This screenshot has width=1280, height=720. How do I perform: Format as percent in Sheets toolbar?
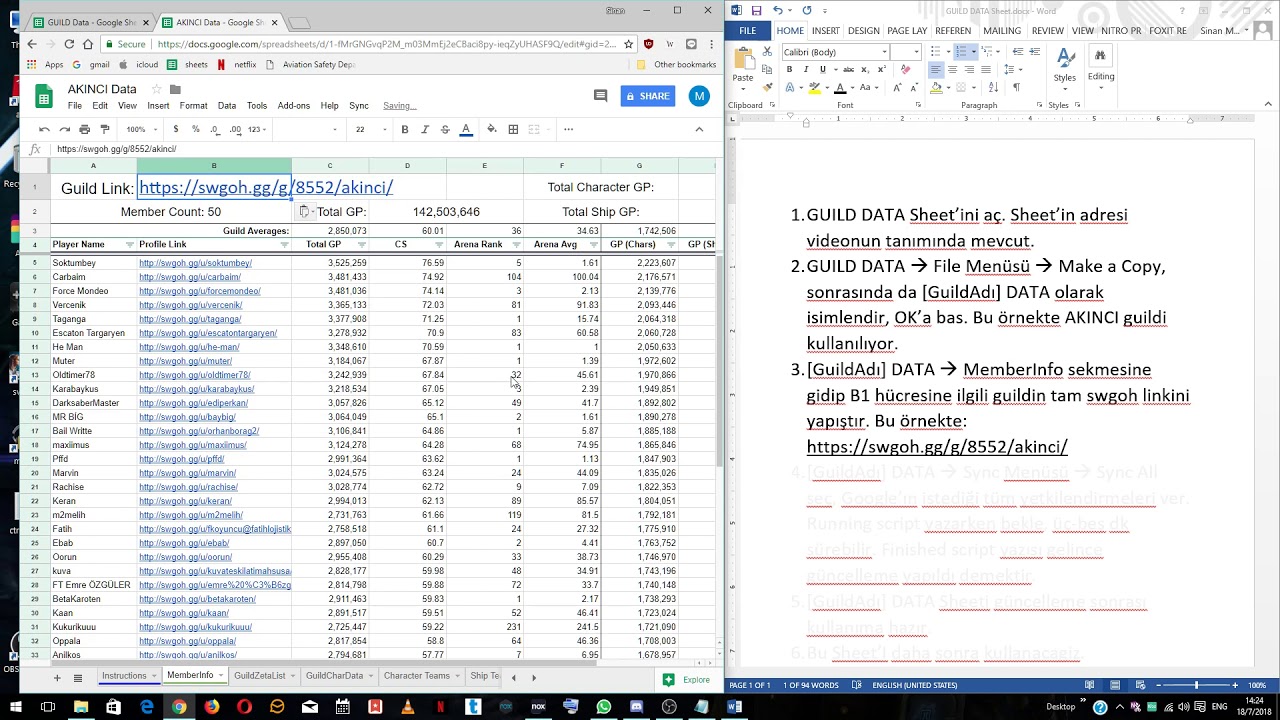[195, 129]
